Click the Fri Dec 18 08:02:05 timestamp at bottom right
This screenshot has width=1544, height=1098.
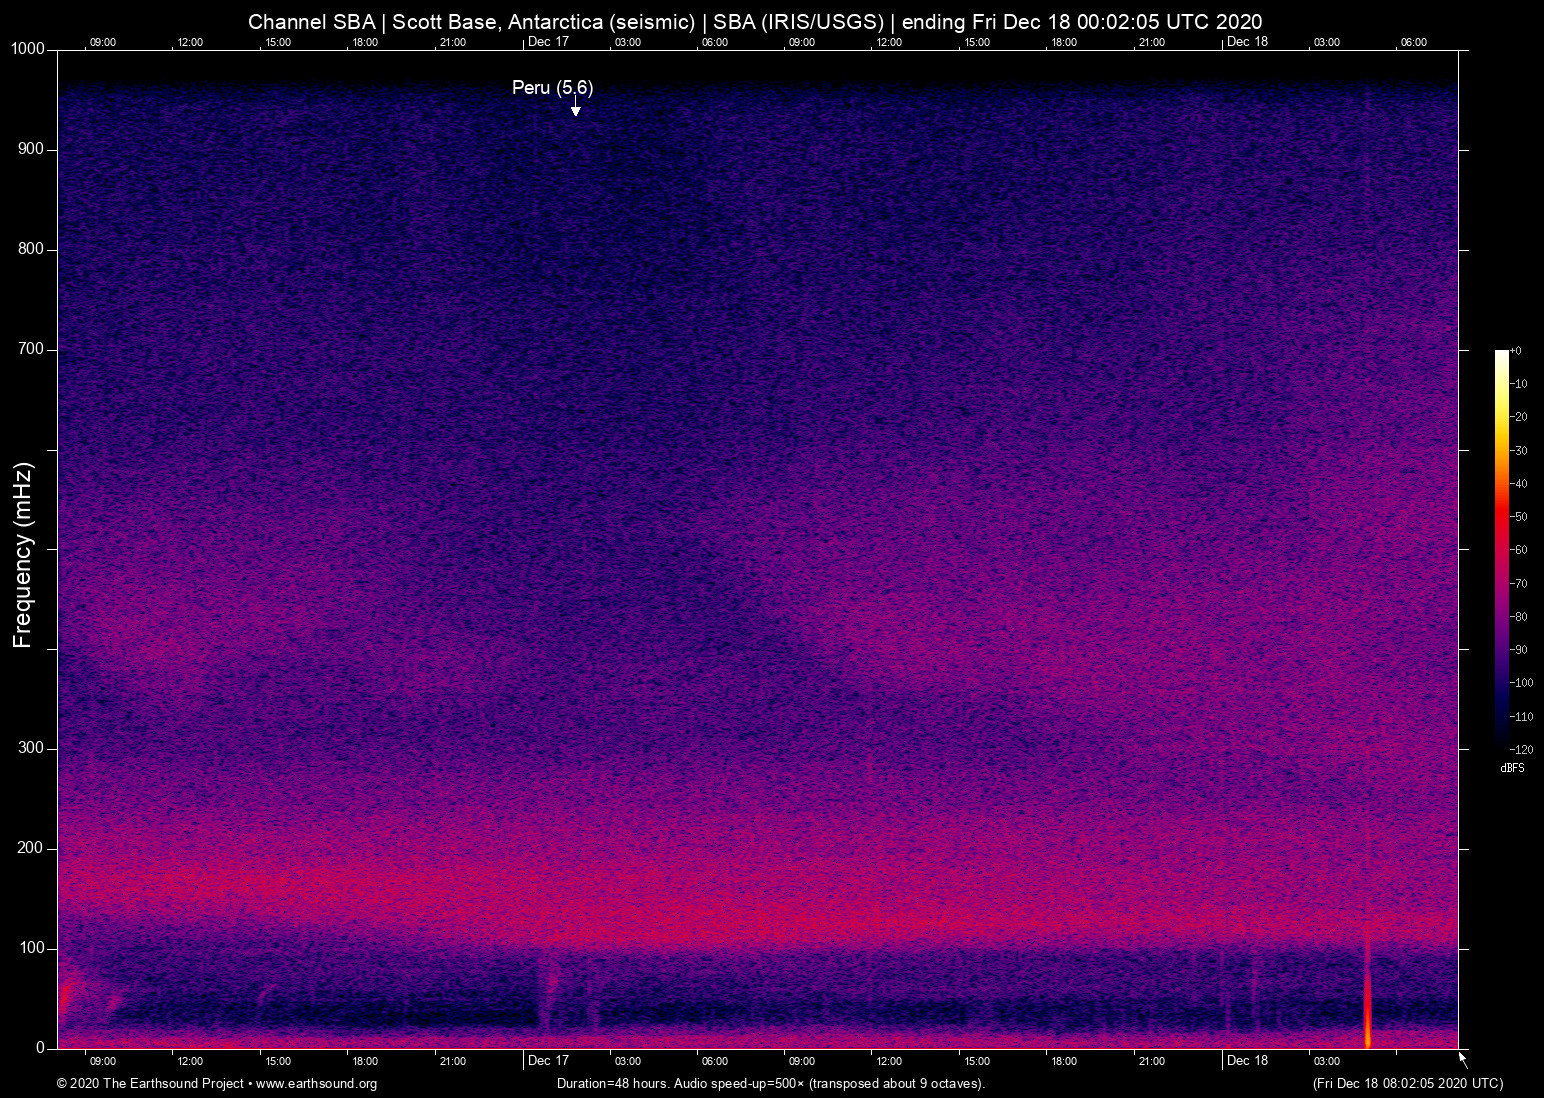coord(1407,1084)
